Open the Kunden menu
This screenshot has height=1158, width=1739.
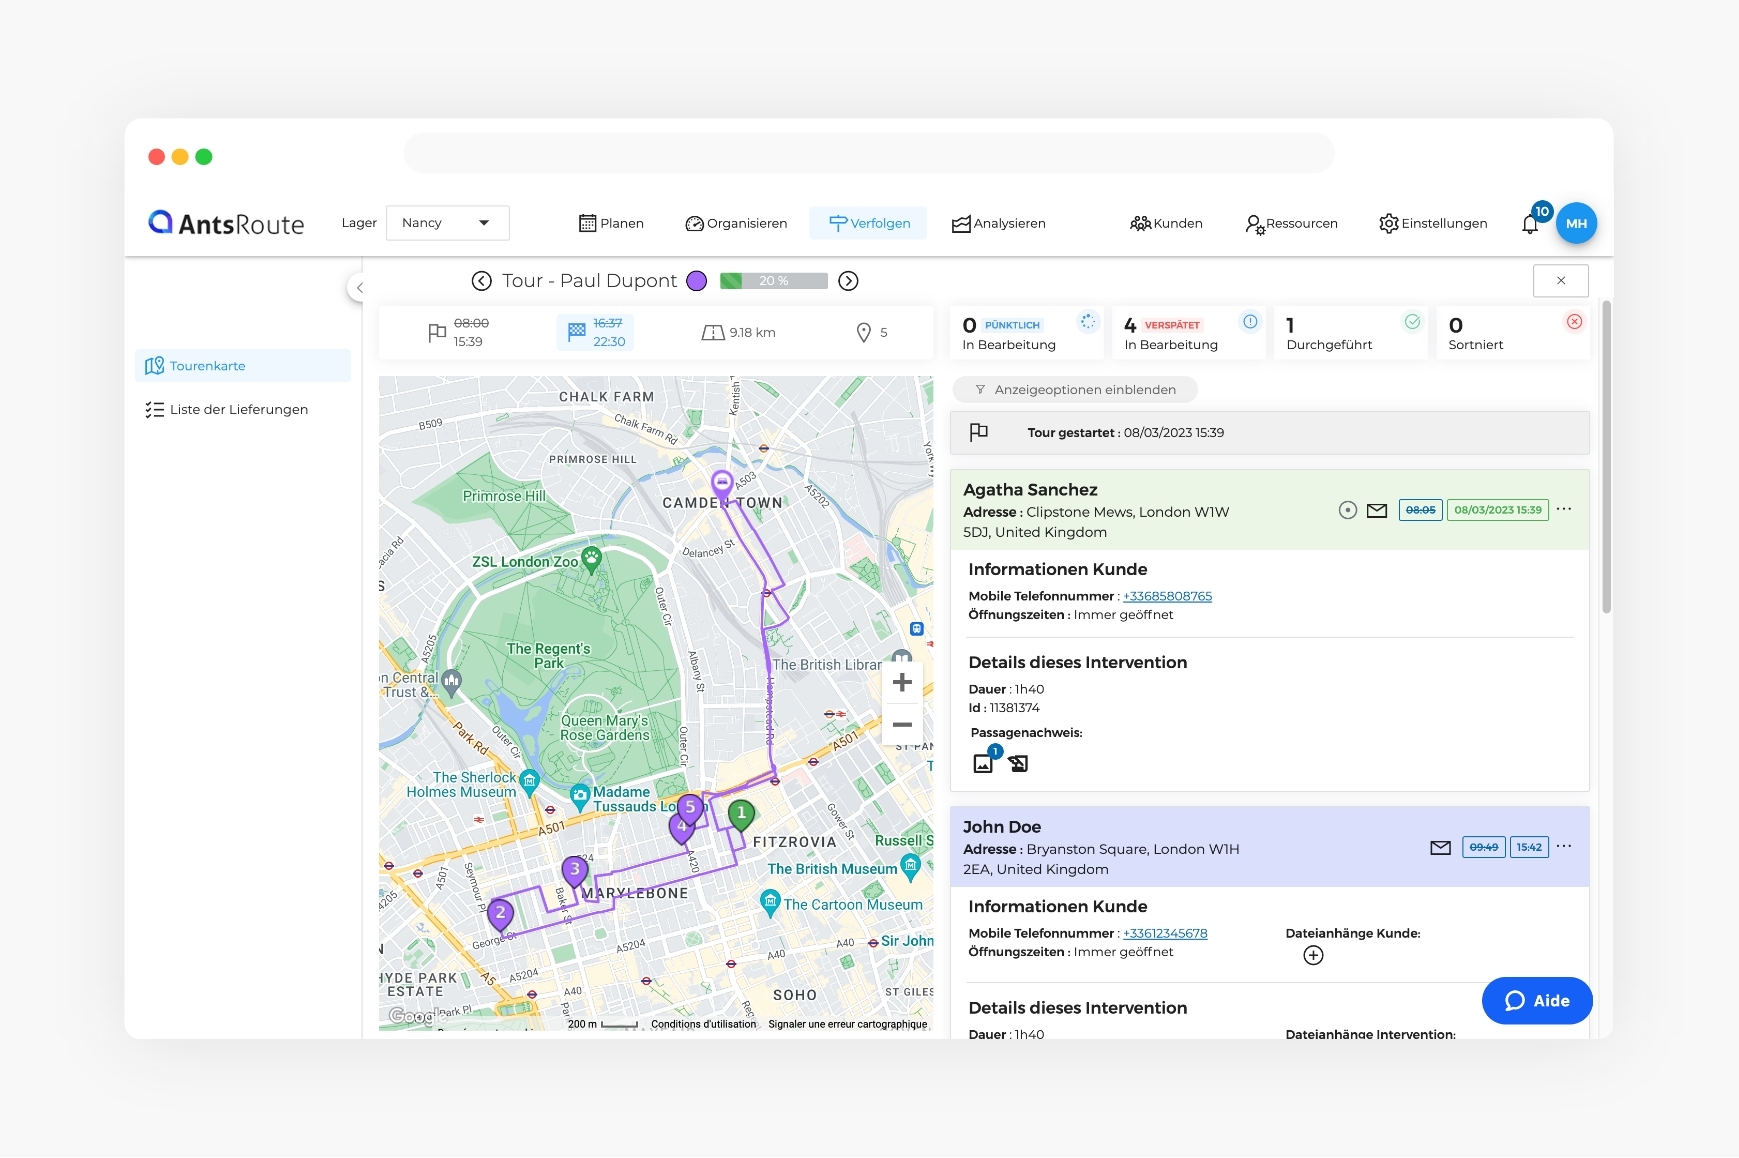1166,223
